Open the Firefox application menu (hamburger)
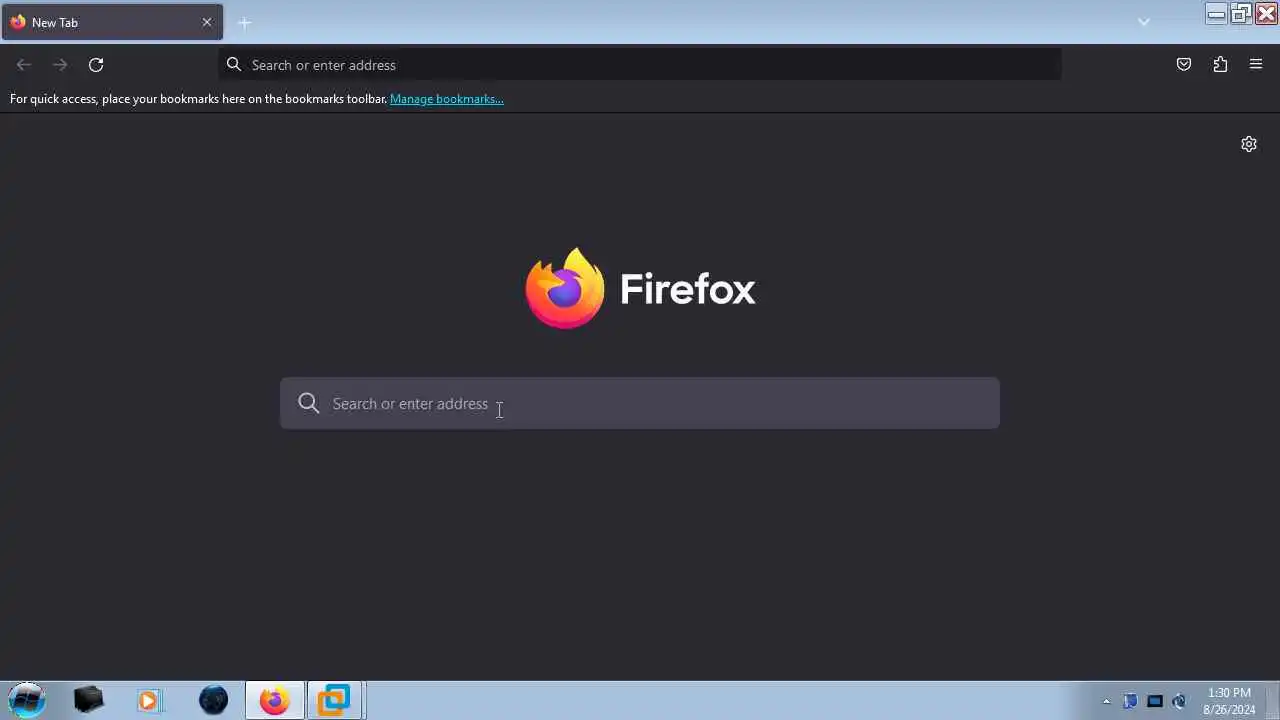1280x720 pixels. [x=1256, y=65]
